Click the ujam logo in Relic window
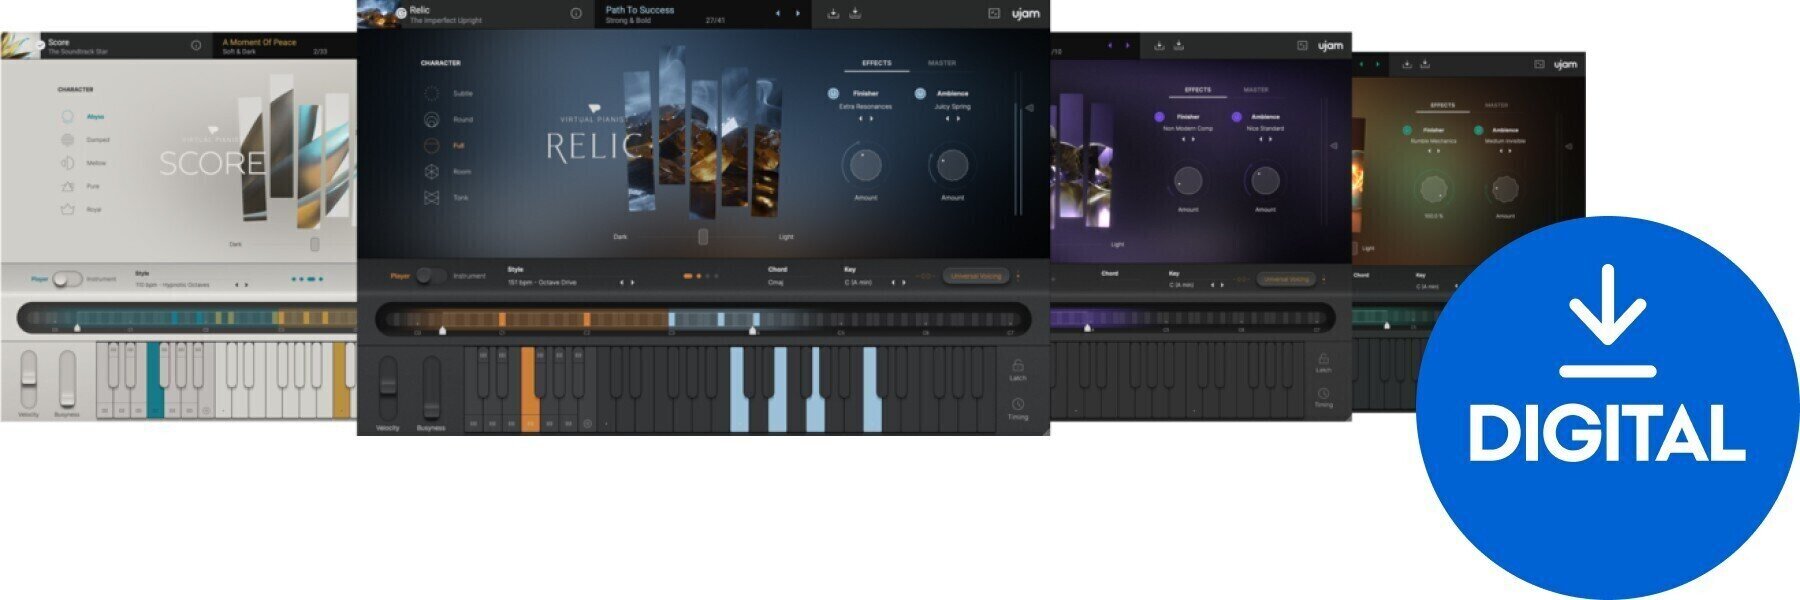 pyautogui.click(x=1025, y=14)
